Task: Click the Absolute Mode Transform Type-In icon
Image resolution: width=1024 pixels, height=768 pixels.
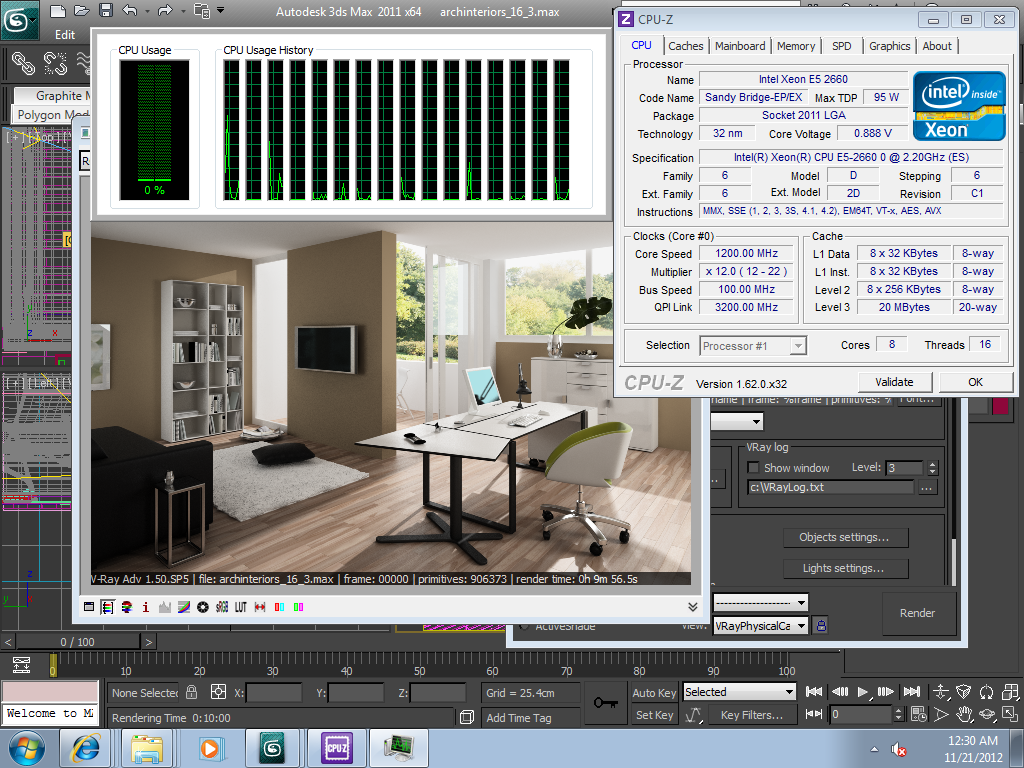Action: (x=218, y=692)
